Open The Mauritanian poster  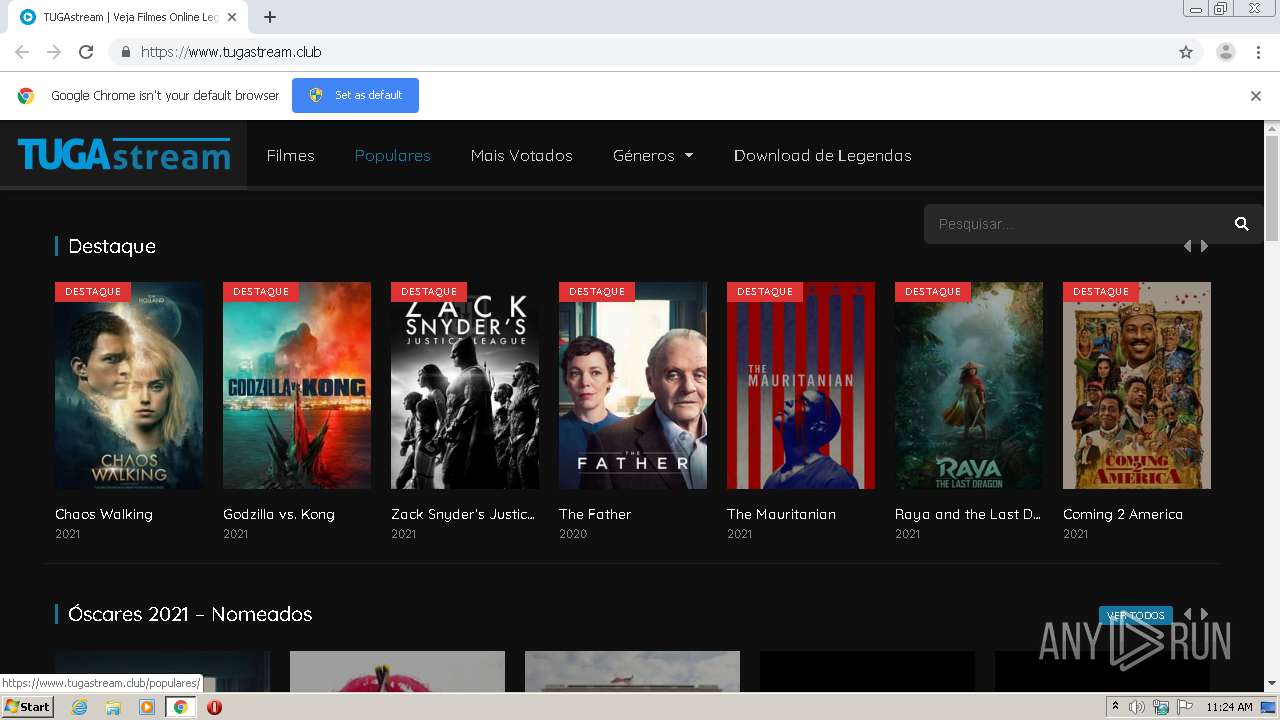(x=801, y=385)
